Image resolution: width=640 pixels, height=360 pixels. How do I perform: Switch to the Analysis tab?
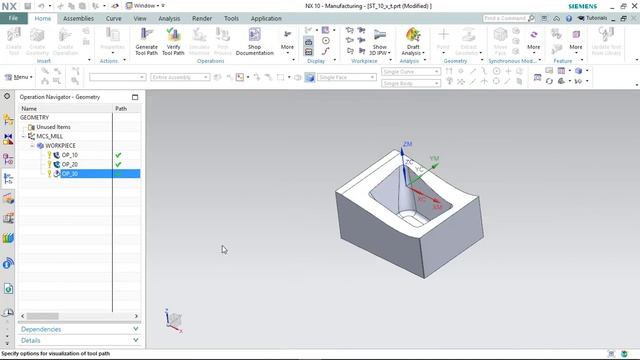[x=169, y=18]
